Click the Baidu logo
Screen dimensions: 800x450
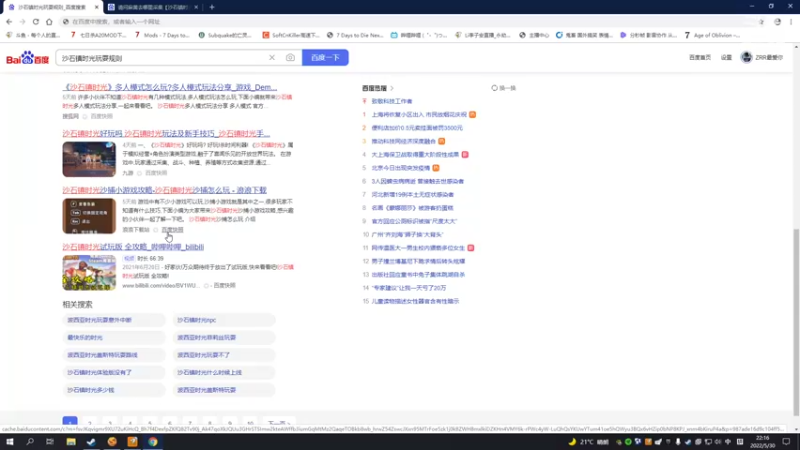click(28, 58)
